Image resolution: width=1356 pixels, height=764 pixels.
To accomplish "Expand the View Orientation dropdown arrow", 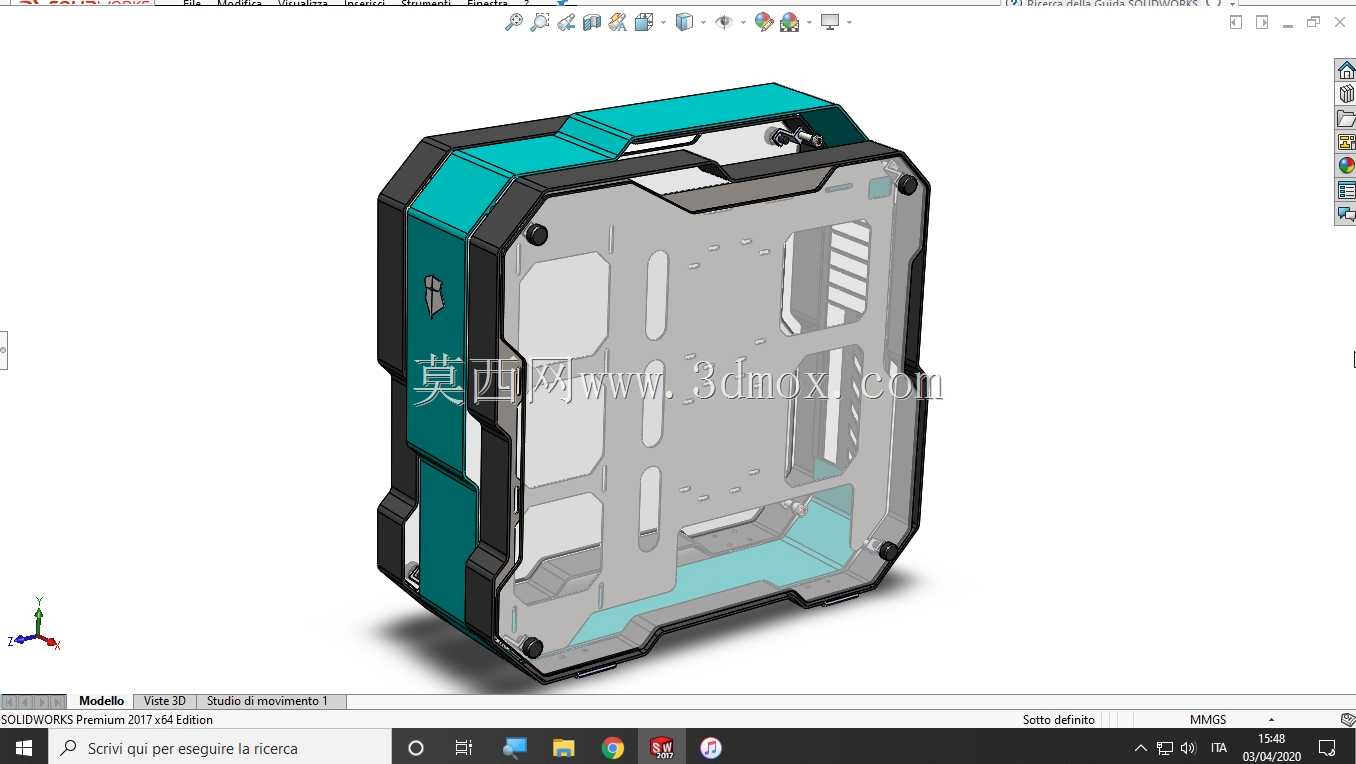I will (x=662, y=22).
